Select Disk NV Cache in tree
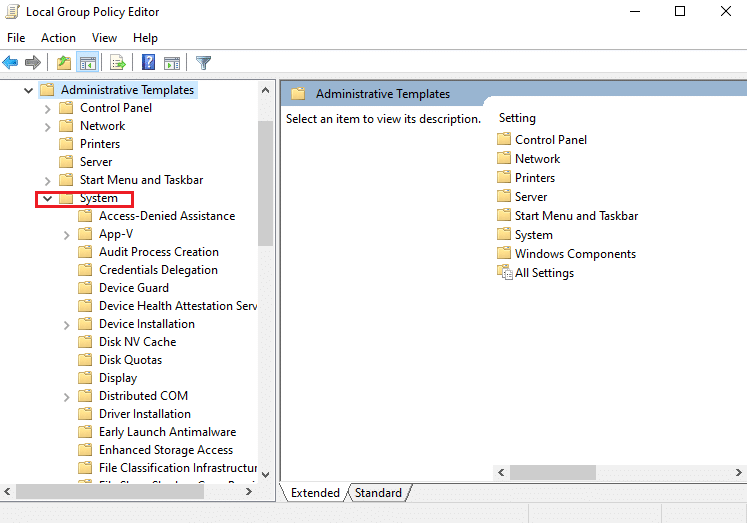 pos(137,342)
